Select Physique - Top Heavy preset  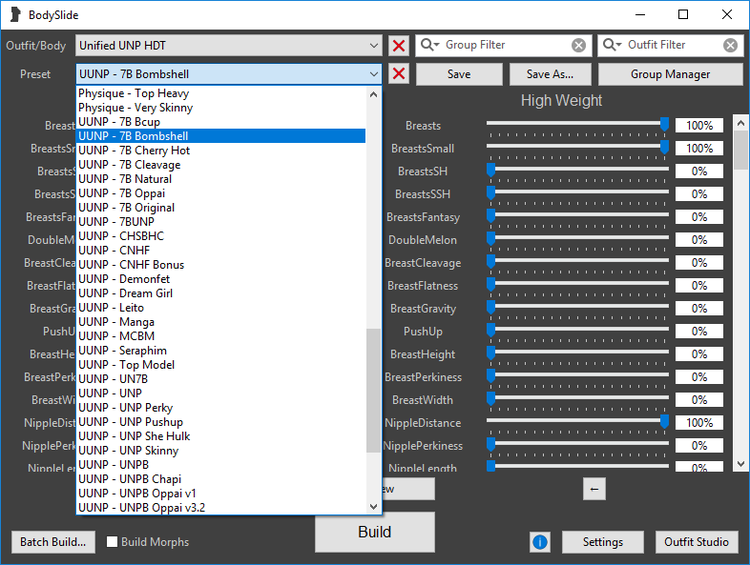[221, 93]
